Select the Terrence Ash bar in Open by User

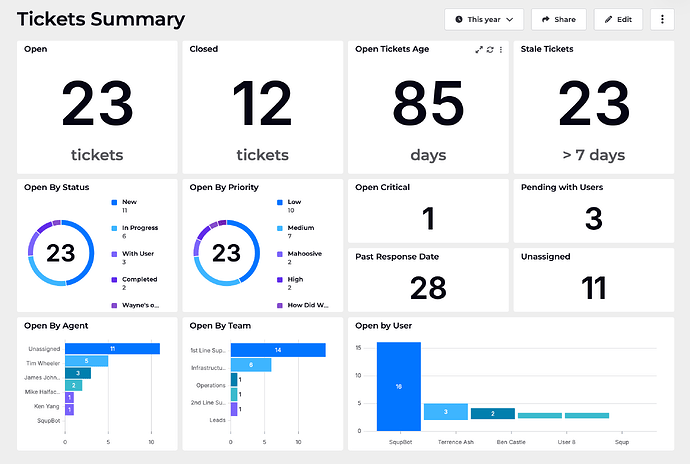(445, 411)
